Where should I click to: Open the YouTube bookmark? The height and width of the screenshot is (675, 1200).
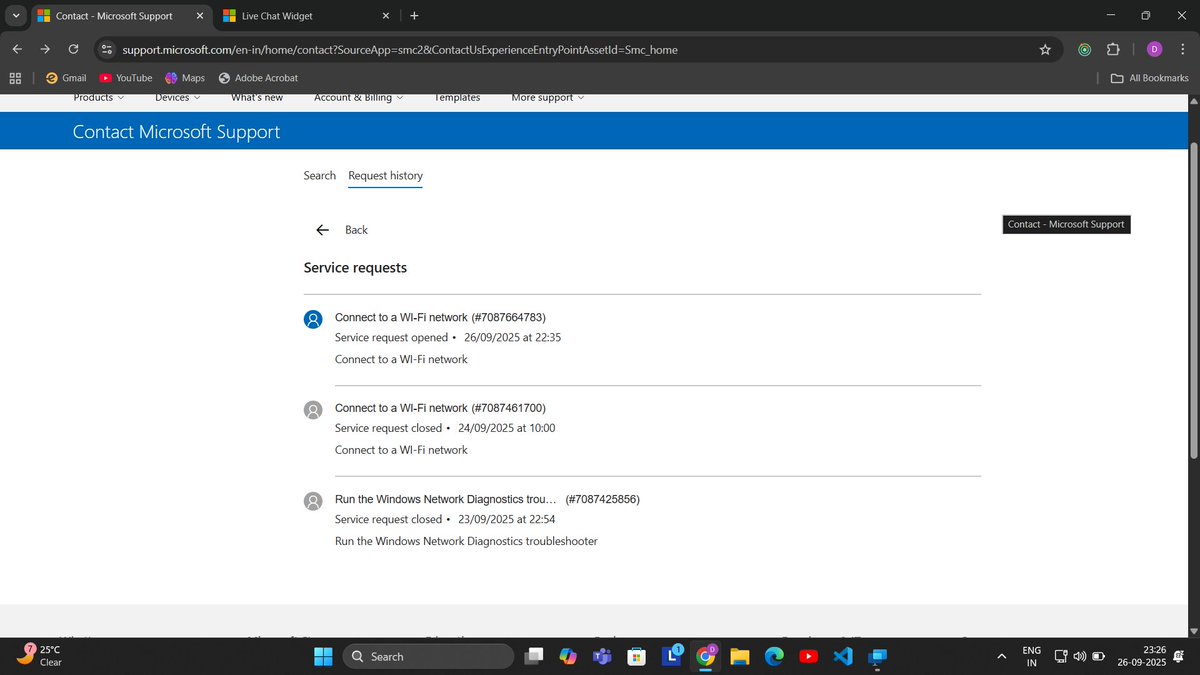126,78
